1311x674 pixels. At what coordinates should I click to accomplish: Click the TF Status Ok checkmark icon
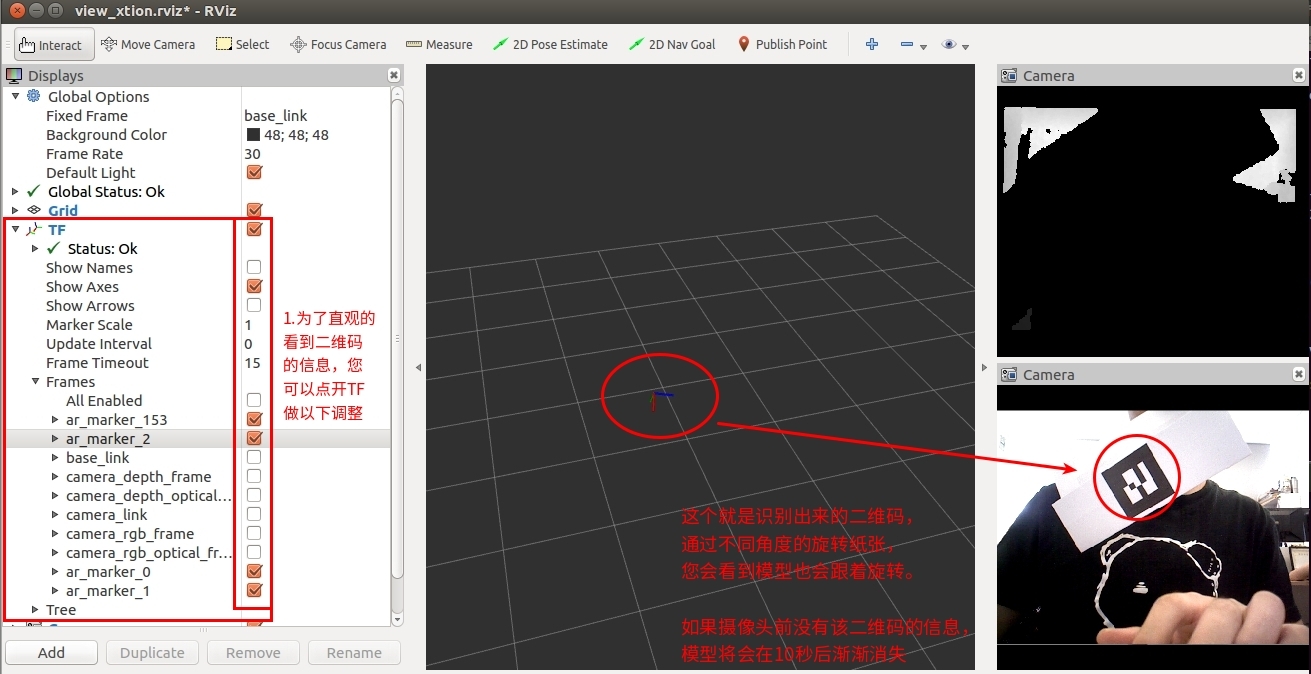(x=54, y=248)
